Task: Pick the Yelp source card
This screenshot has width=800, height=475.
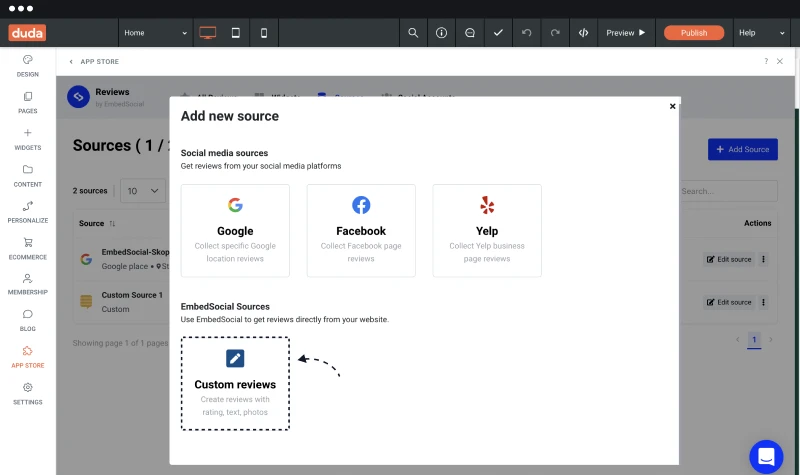Action: (x=487, y=231)
